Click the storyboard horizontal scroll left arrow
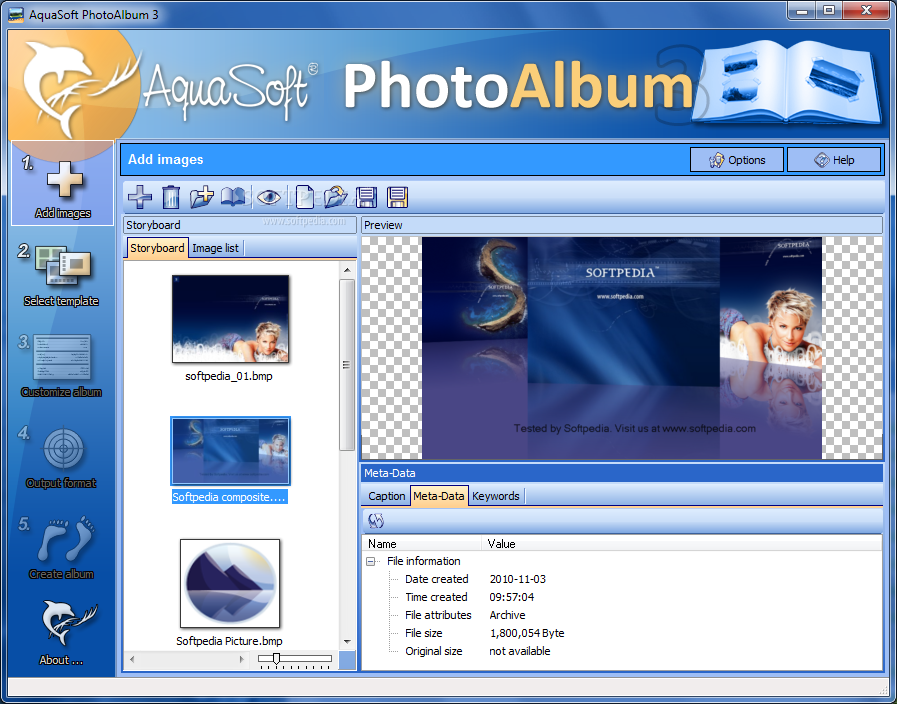 [x=132, y=659]
